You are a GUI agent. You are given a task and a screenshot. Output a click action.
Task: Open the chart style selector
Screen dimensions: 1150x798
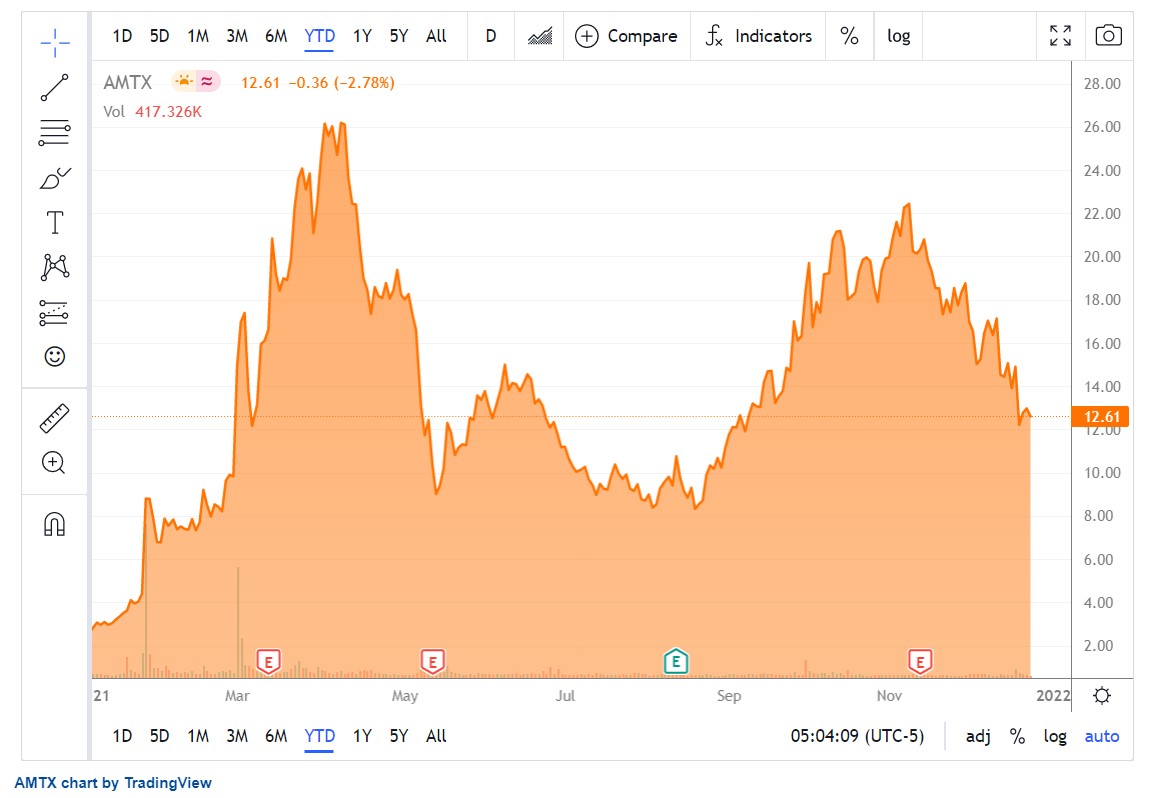(540, 36)
